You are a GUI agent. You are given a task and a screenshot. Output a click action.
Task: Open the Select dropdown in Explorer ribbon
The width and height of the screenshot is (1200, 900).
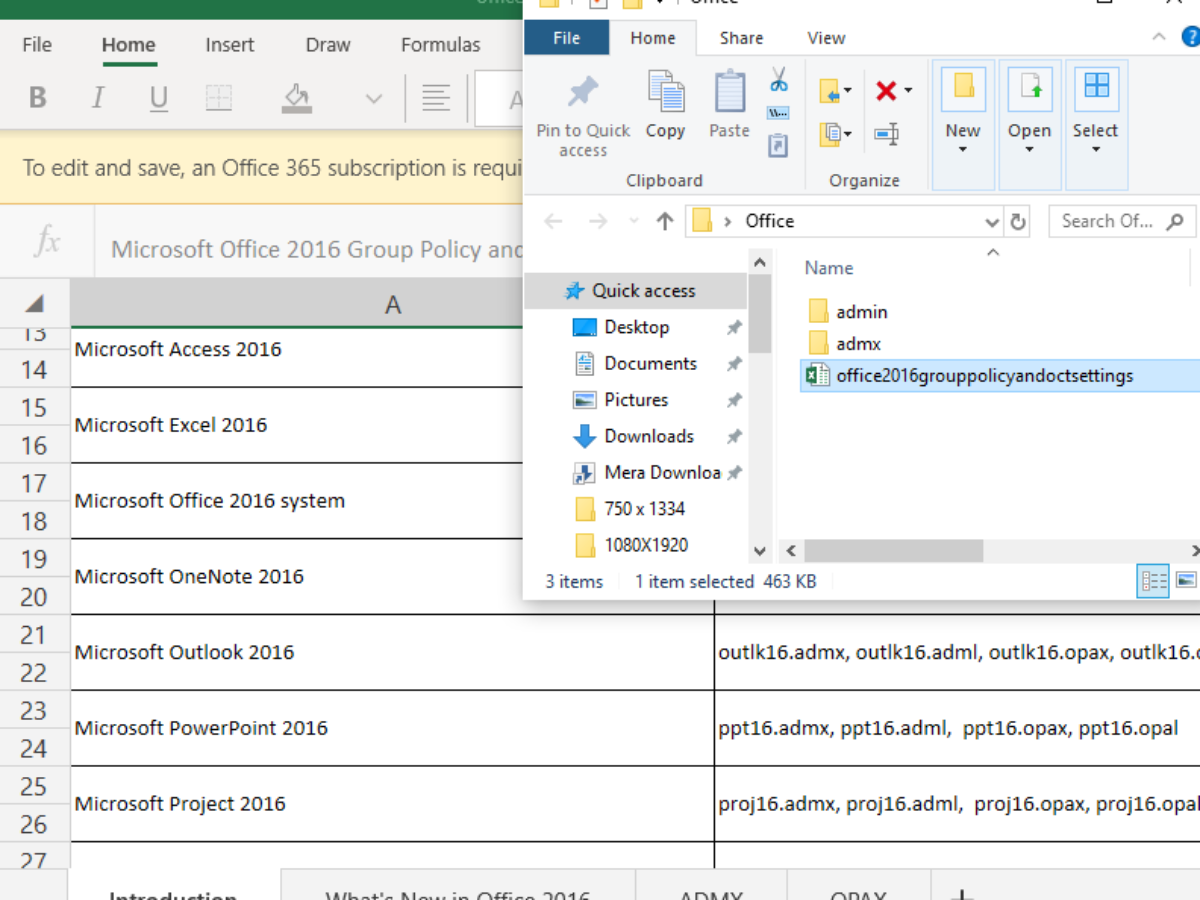point(1096,124)
